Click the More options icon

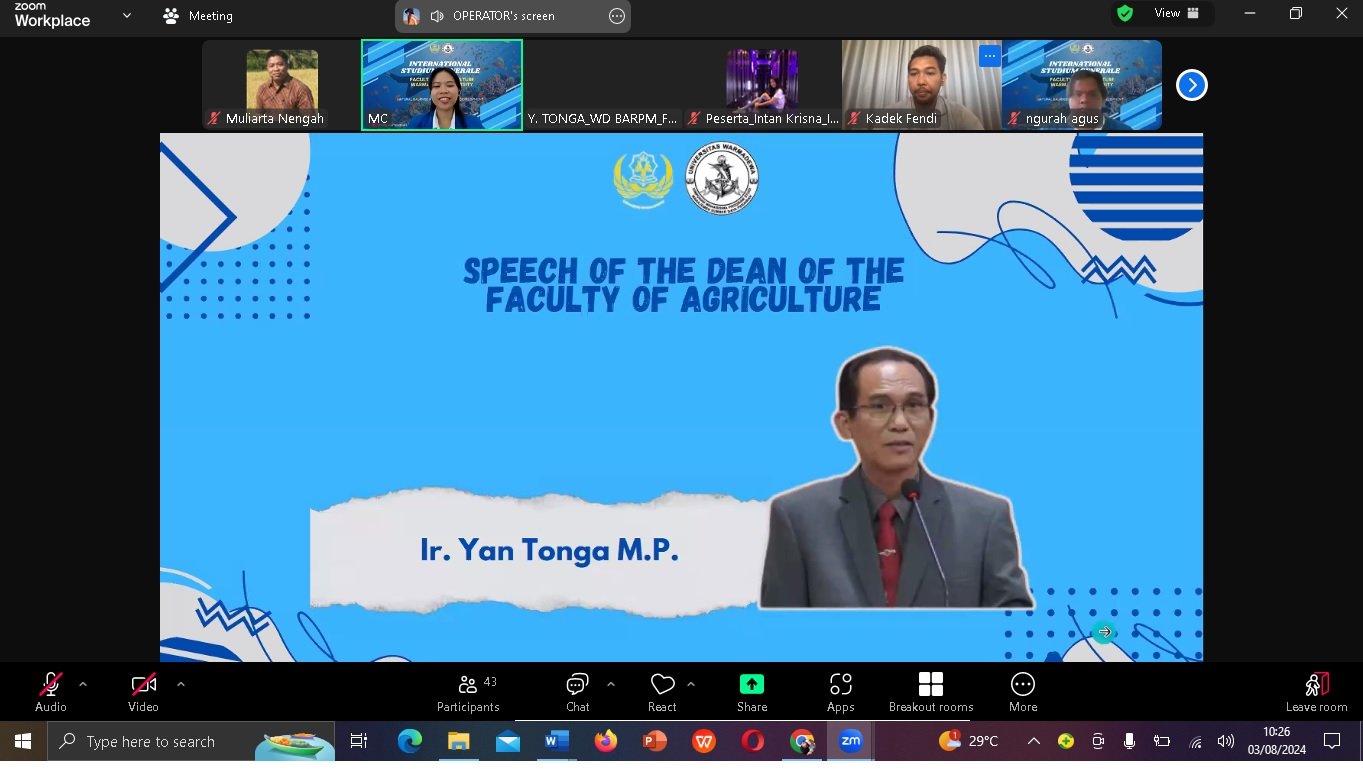(1022, 692)
